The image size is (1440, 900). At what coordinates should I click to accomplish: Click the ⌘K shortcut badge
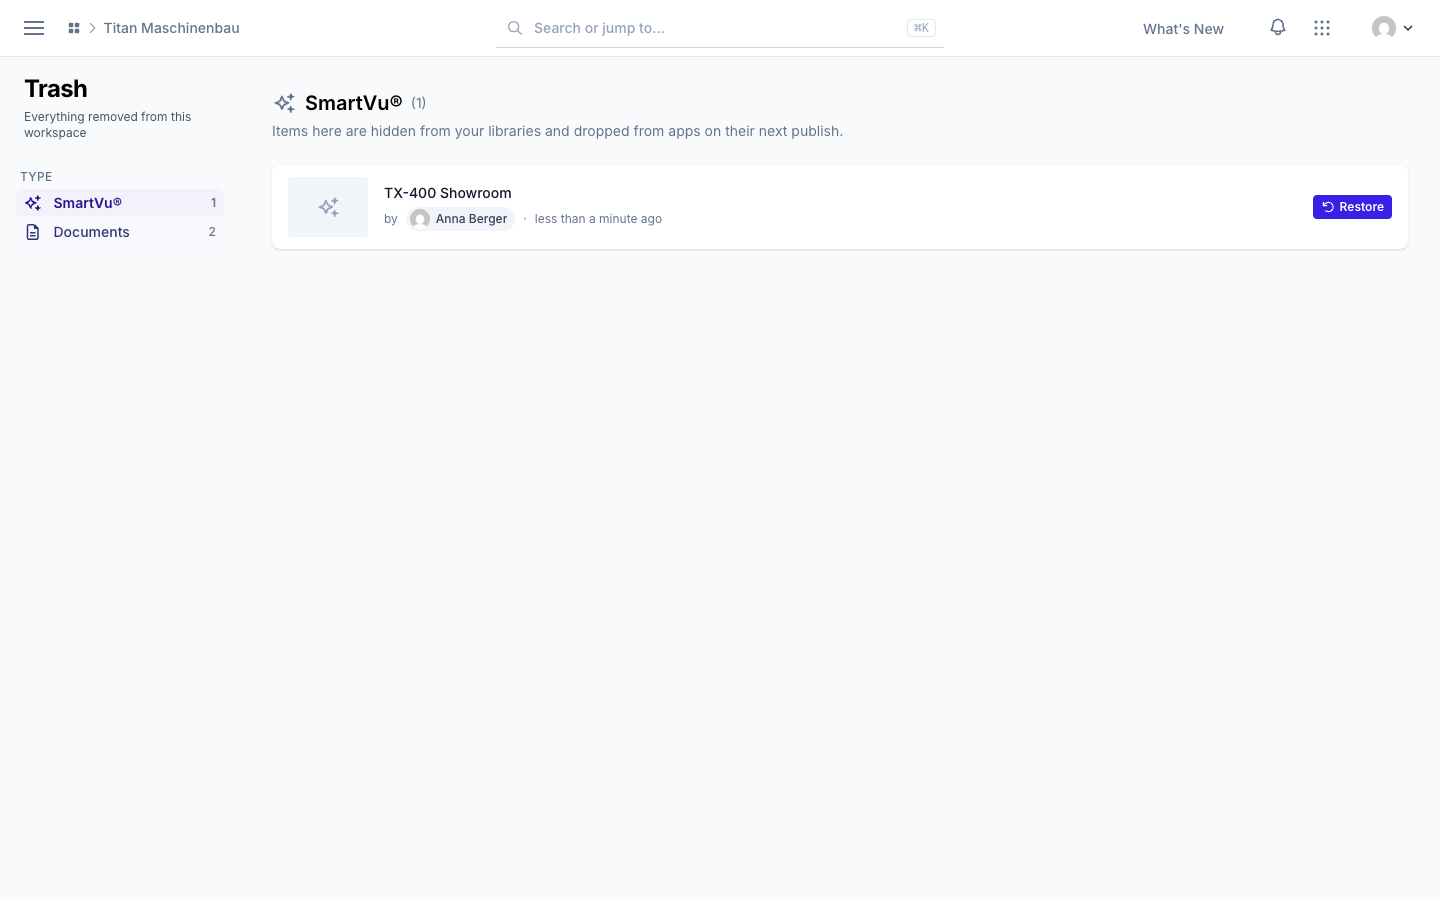click(x=921, y=28)
